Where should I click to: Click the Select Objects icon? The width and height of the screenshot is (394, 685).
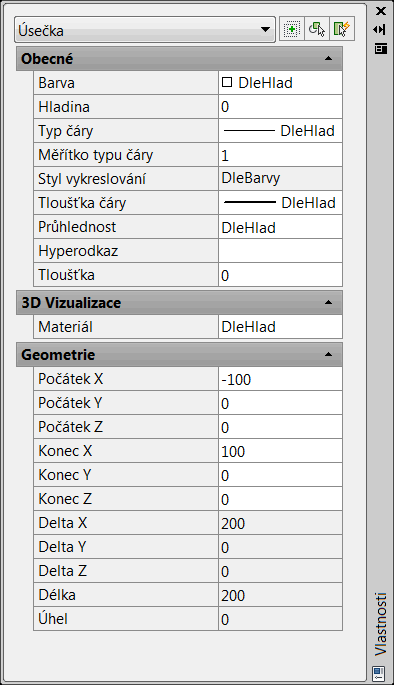point(317,30)
